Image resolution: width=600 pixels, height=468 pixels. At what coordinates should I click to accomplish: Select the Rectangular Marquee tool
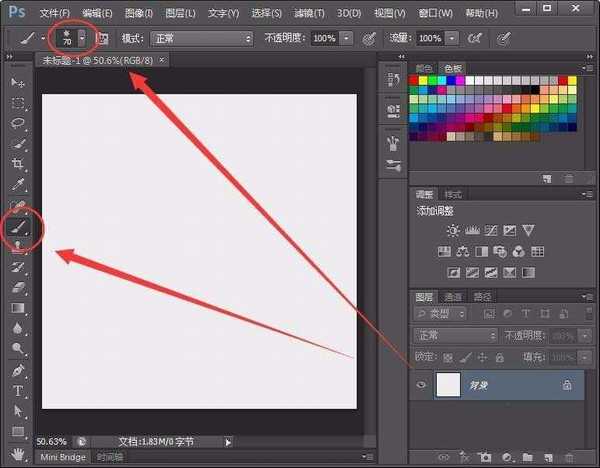coord(18,103)
